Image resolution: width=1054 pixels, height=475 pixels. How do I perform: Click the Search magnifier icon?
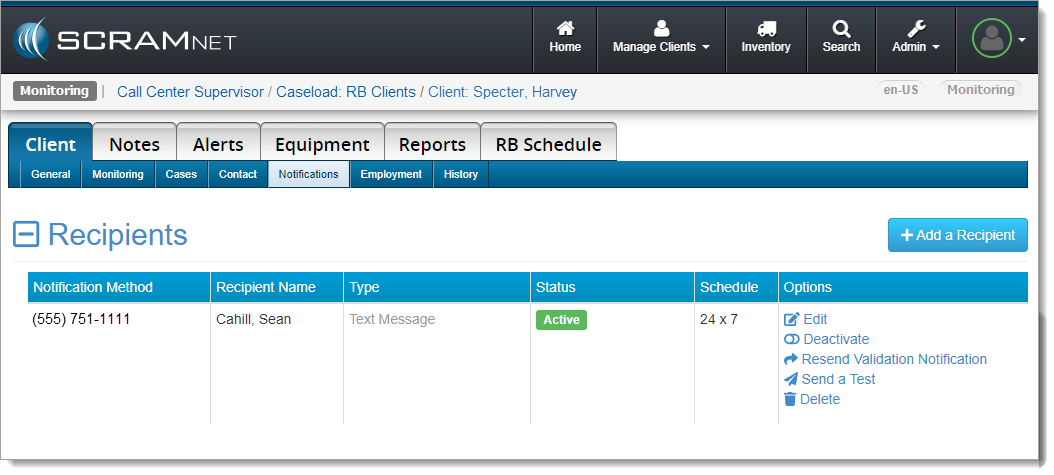(x=841, y=29)
